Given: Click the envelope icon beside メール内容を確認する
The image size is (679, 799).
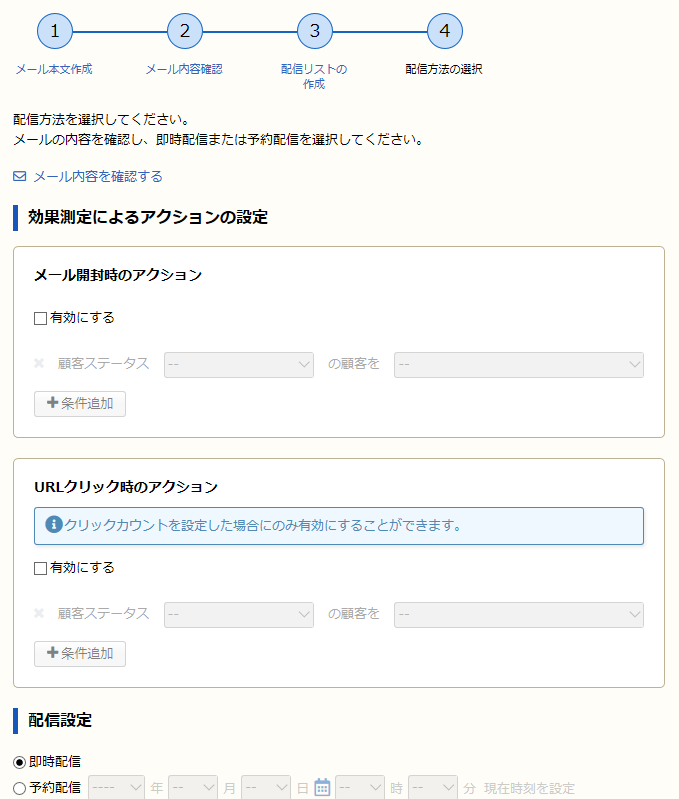Looking at the screenshot, I should tap(19, 176).
